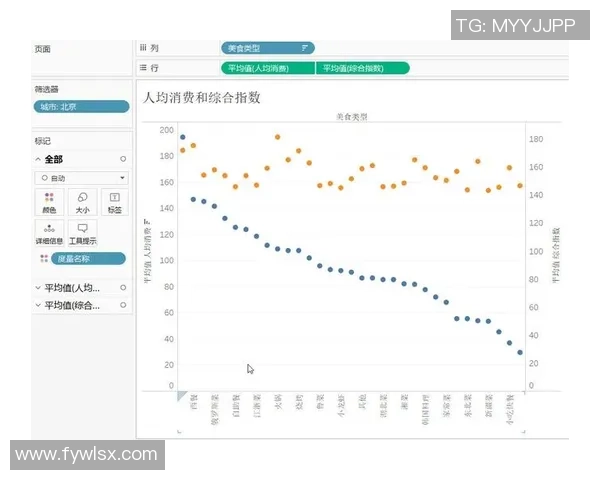
Task: Click the 俄罗斯菜 category axis label
Action: tap(215, 410)
